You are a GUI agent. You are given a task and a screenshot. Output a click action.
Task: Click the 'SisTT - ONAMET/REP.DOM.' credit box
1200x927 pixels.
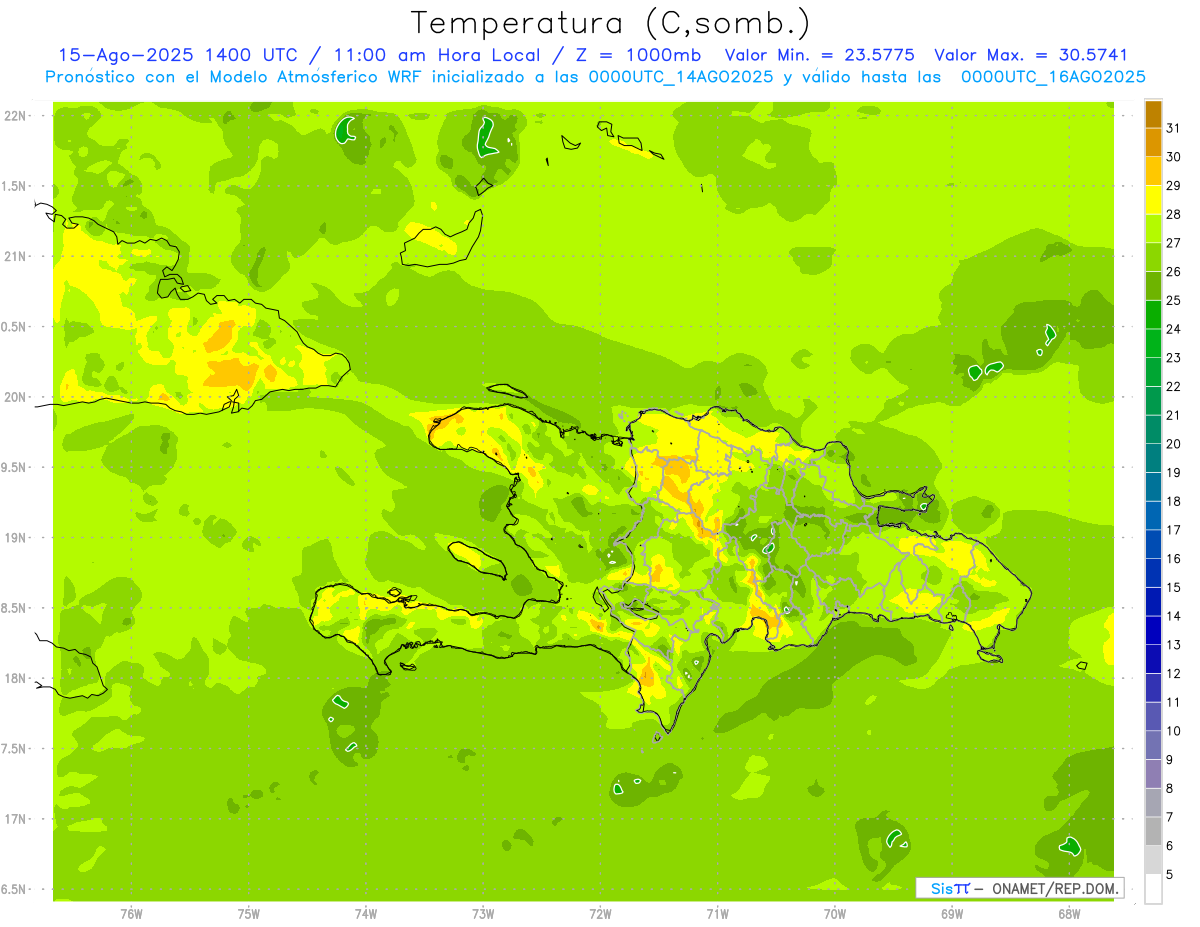pos(1020,888)
